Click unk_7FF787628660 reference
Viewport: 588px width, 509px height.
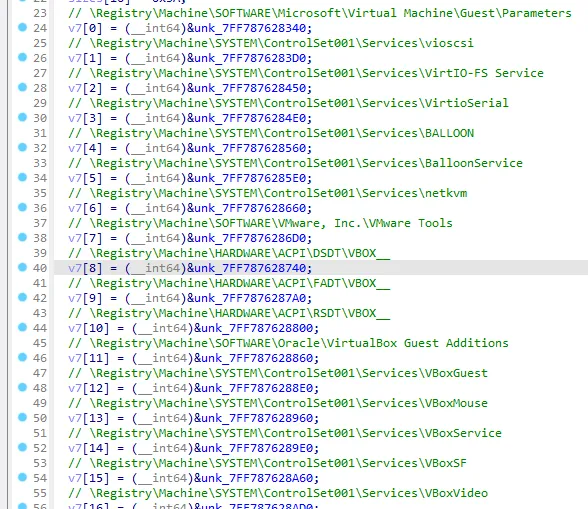click(x=250, y=208)
